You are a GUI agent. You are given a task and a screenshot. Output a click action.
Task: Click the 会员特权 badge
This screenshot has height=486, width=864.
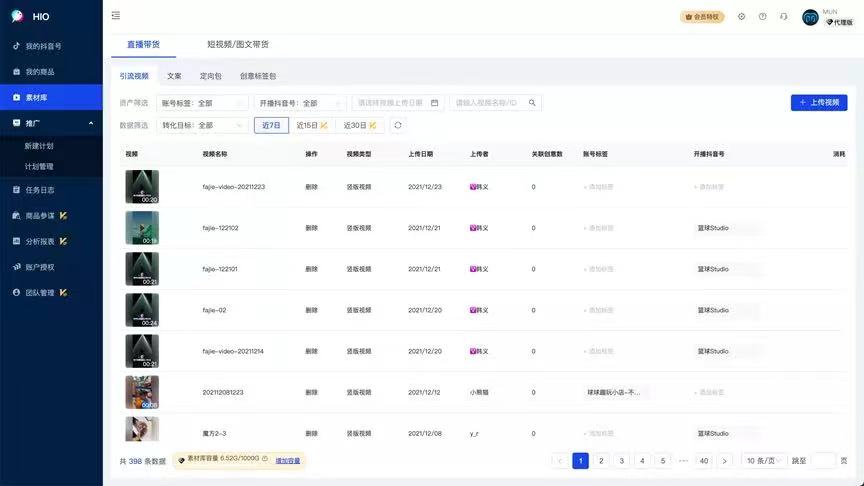point(702,17)
